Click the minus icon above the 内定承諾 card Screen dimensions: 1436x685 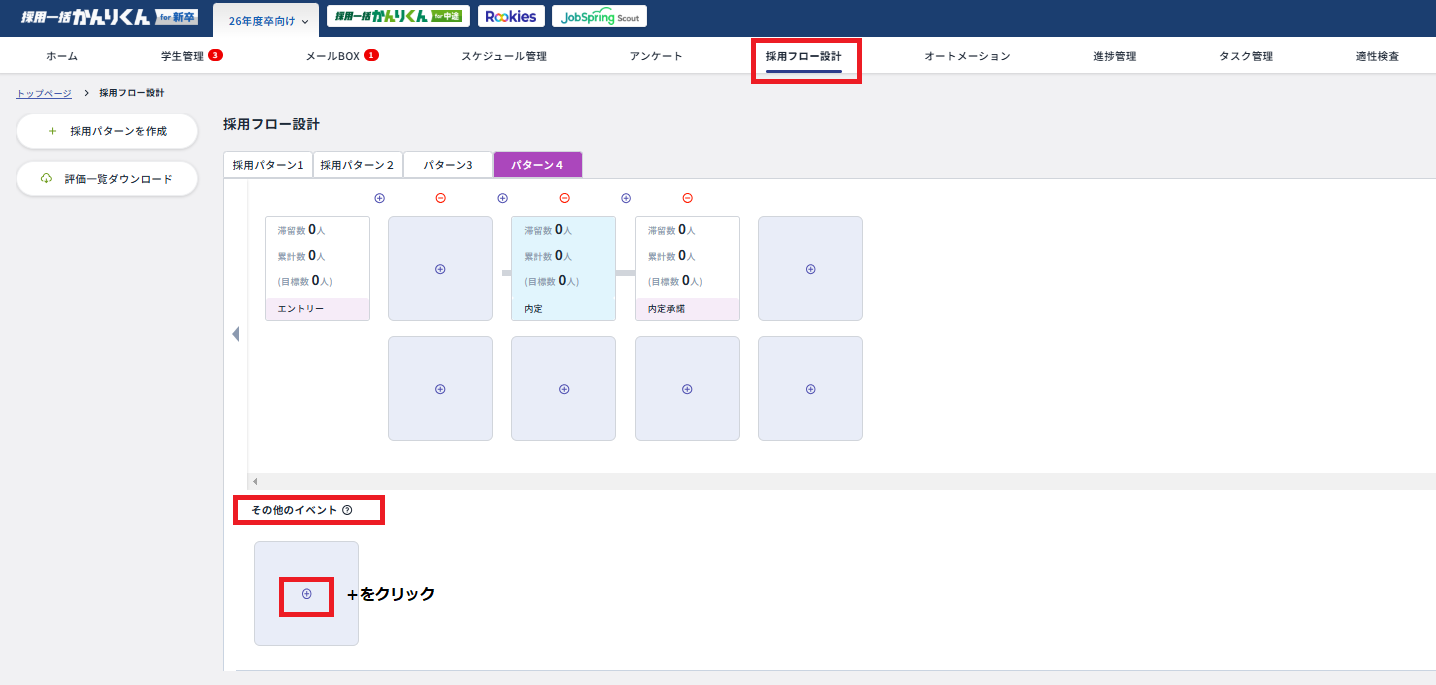pyautogui.click(x=687, y=198)
